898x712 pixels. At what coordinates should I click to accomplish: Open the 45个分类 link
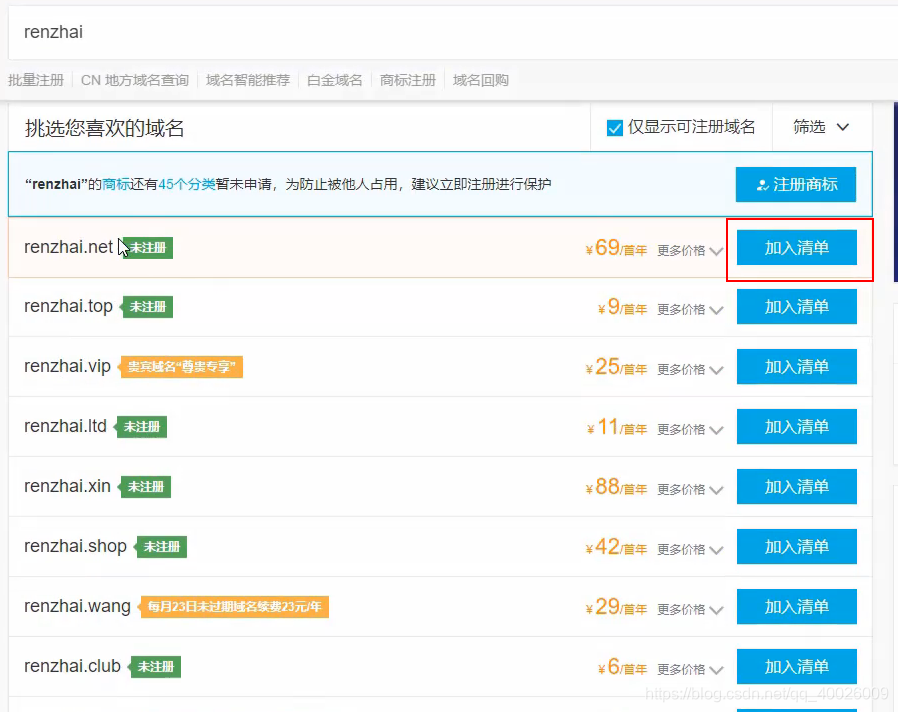tap(187, 184)
